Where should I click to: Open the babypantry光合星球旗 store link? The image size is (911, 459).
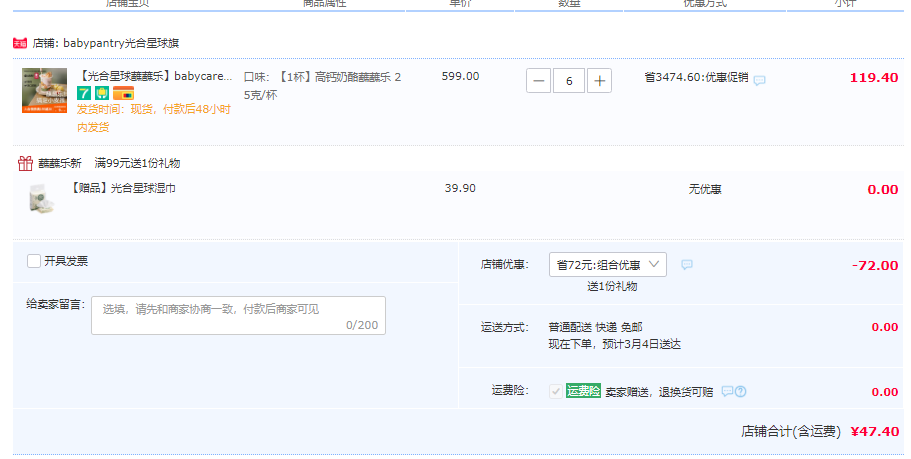click(x=121, y=43)
